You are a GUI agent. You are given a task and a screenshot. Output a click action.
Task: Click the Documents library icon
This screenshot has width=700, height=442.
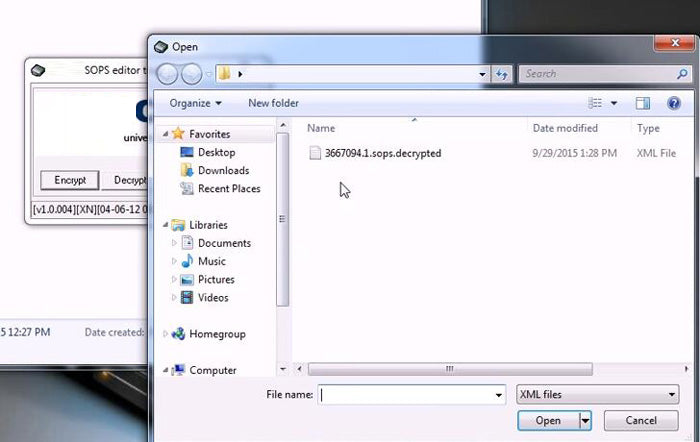pyautogui.click(x=188, y=243)
